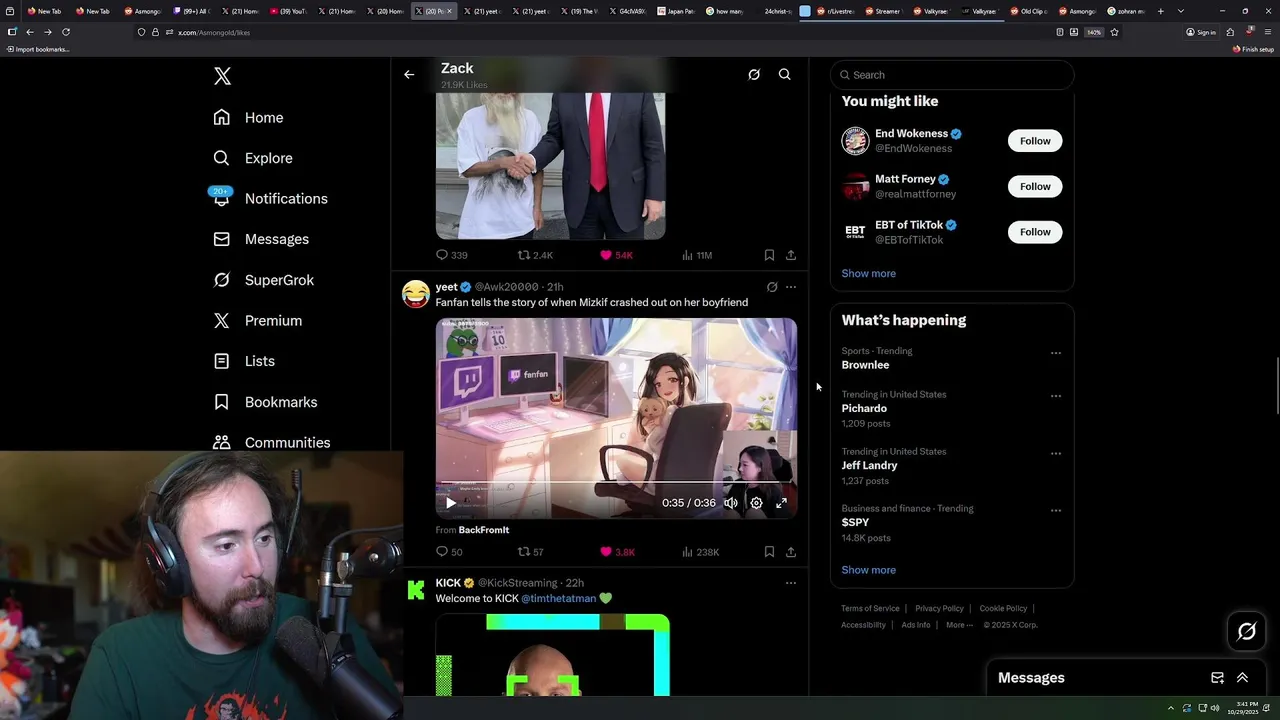Click the Grok icon on yeet's post

tap(772, 287)
